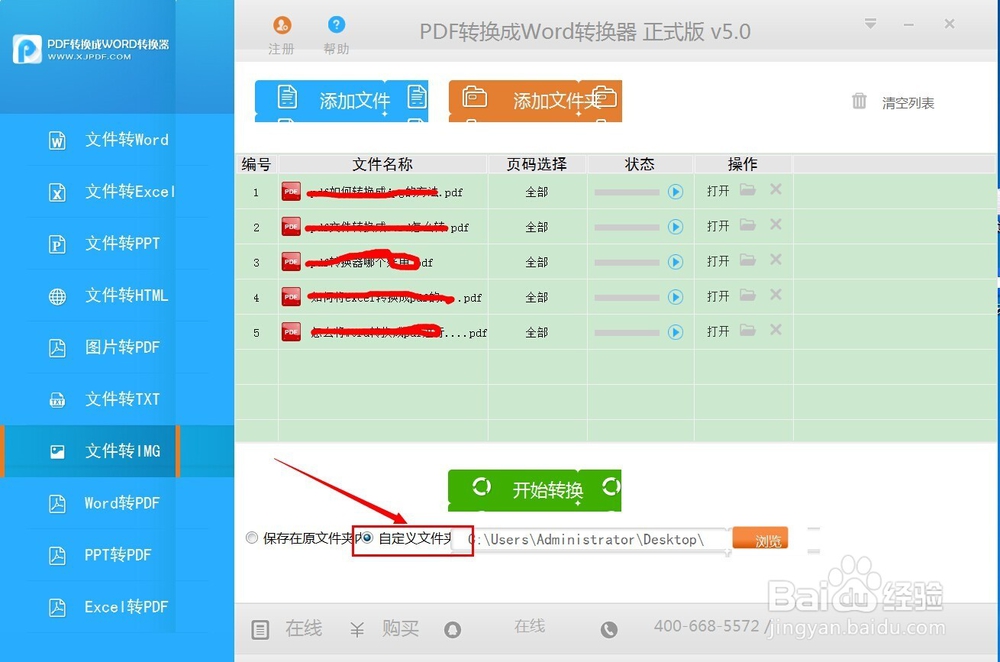
Task: Click 打开 for row 1
Action: click(x=718, y=191)
